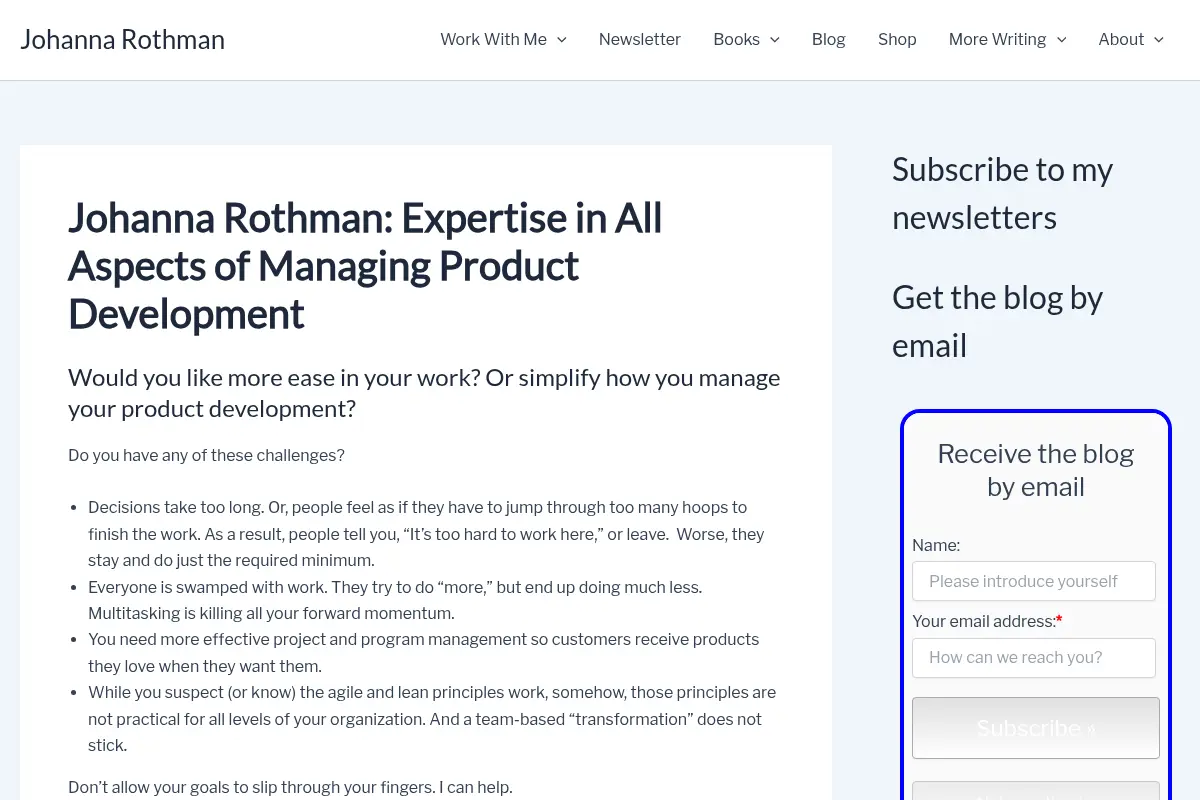Click the 'Receive the blog by email' form title

[1036, 470]
